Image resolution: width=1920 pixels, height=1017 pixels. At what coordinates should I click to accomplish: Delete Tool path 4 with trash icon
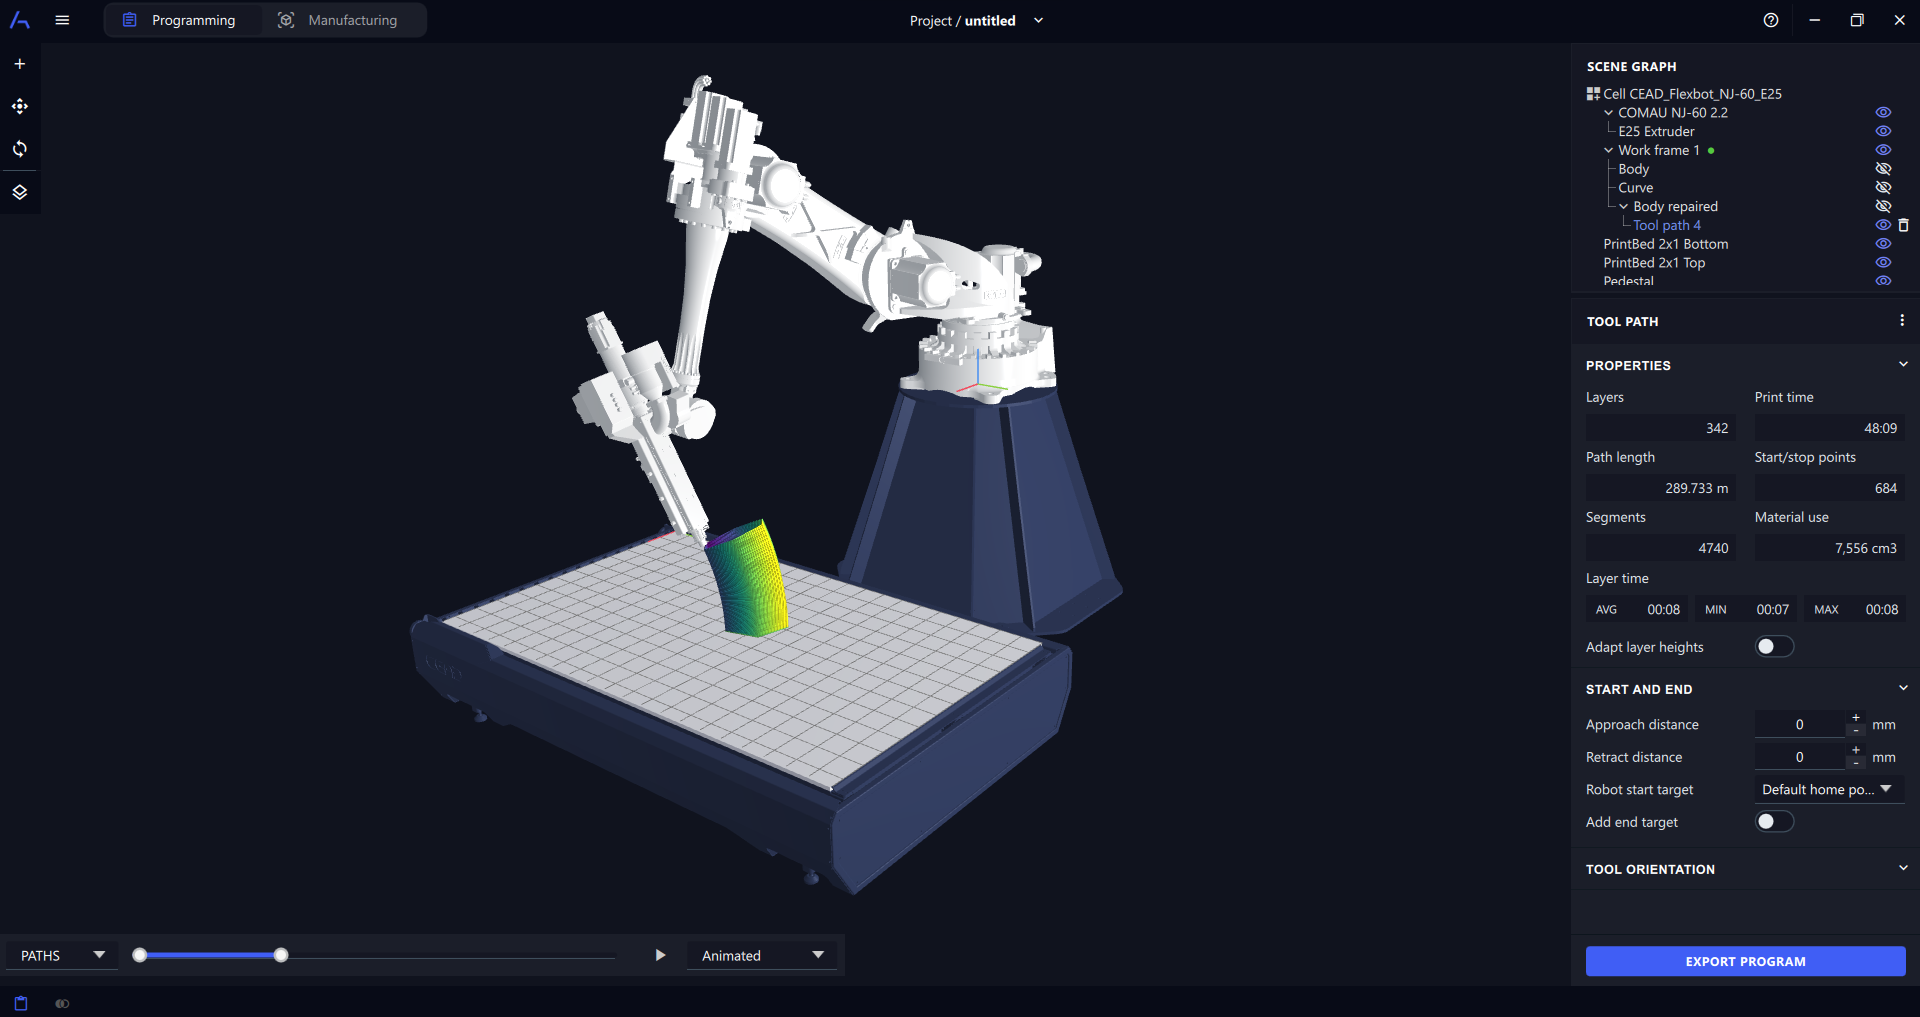tap(1903, 225)
